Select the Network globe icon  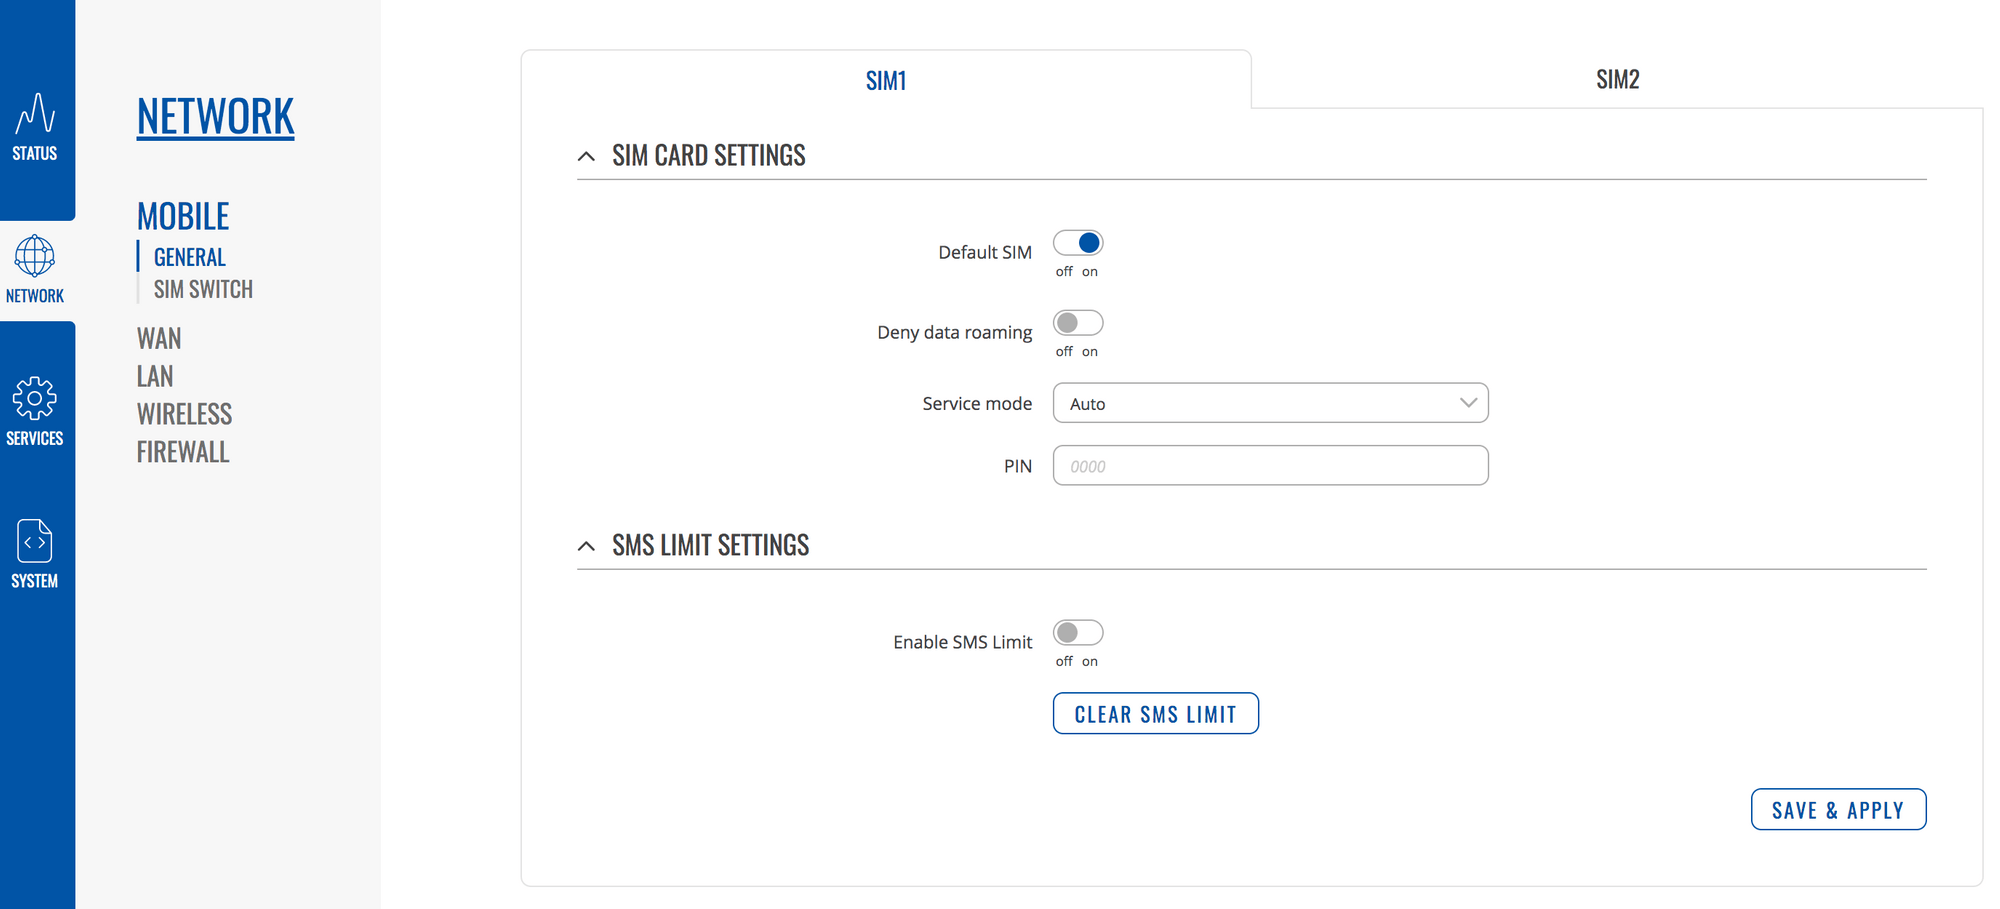tap(35, 256)
